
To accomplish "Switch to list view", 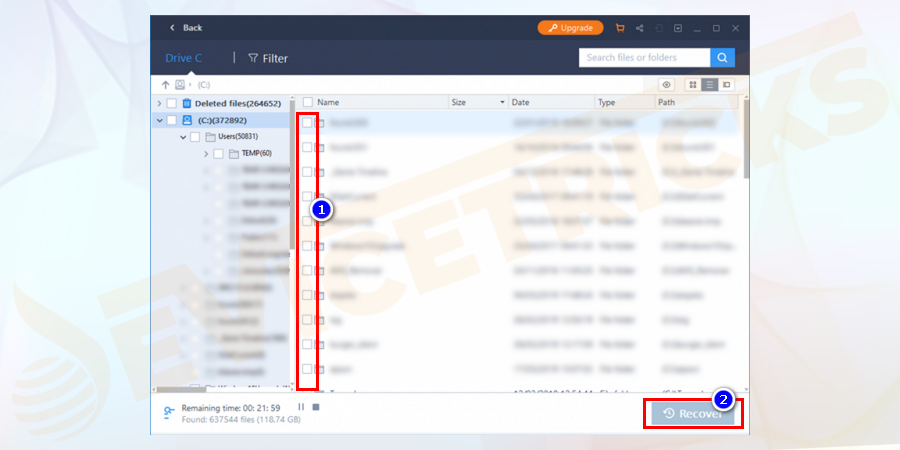I will [709, 85].
